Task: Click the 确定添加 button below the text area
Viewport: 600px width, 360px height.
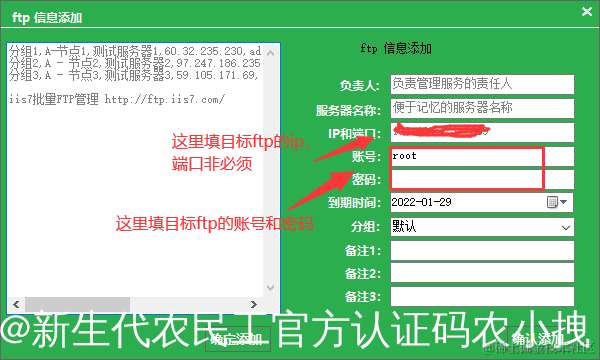Action: pos(238,339)
